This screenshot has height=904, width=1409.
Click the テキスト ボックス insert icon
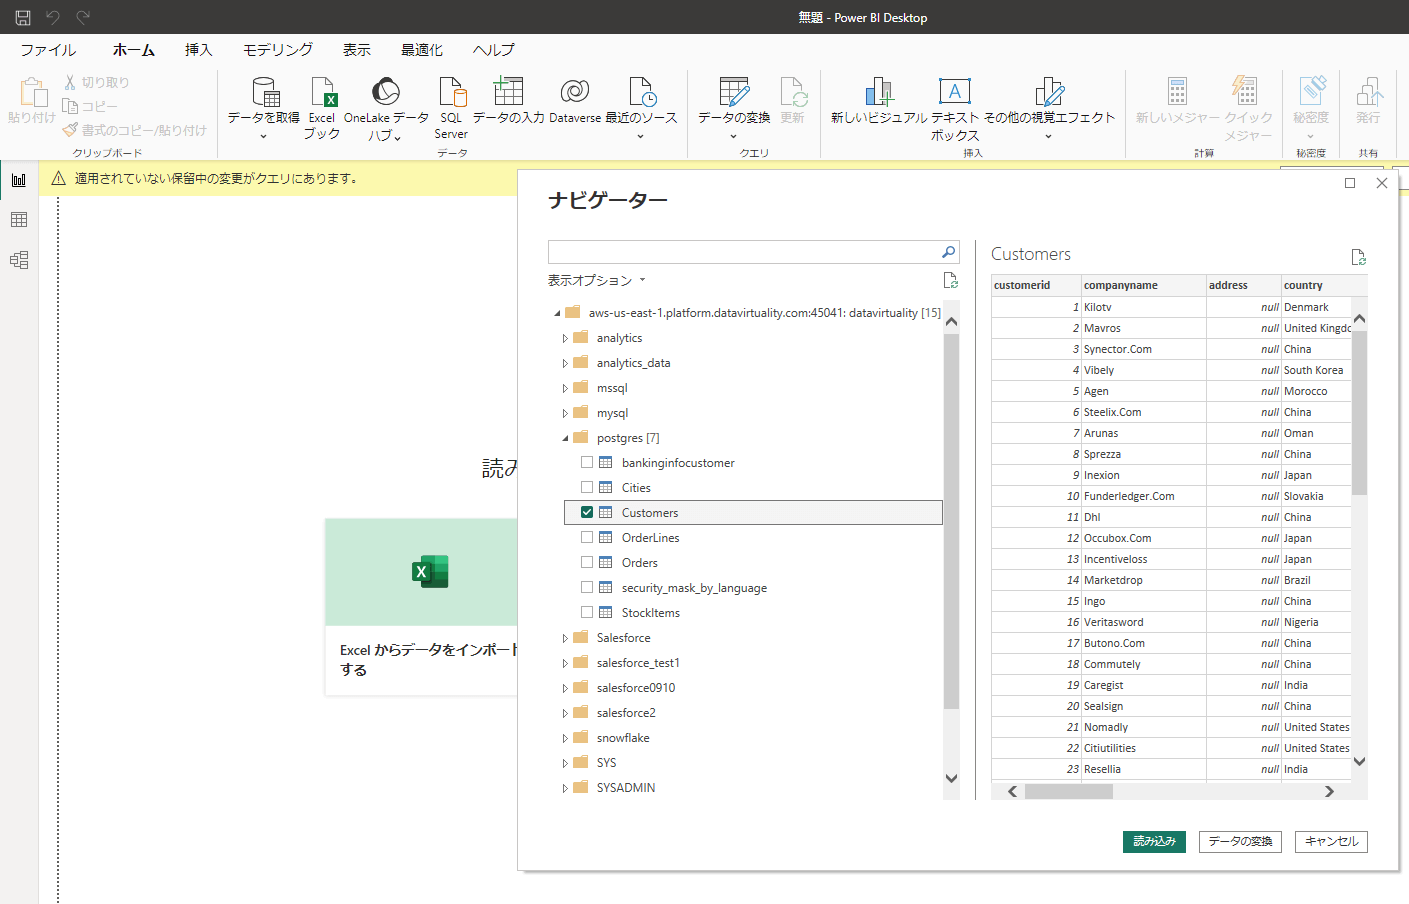[954, 93]
